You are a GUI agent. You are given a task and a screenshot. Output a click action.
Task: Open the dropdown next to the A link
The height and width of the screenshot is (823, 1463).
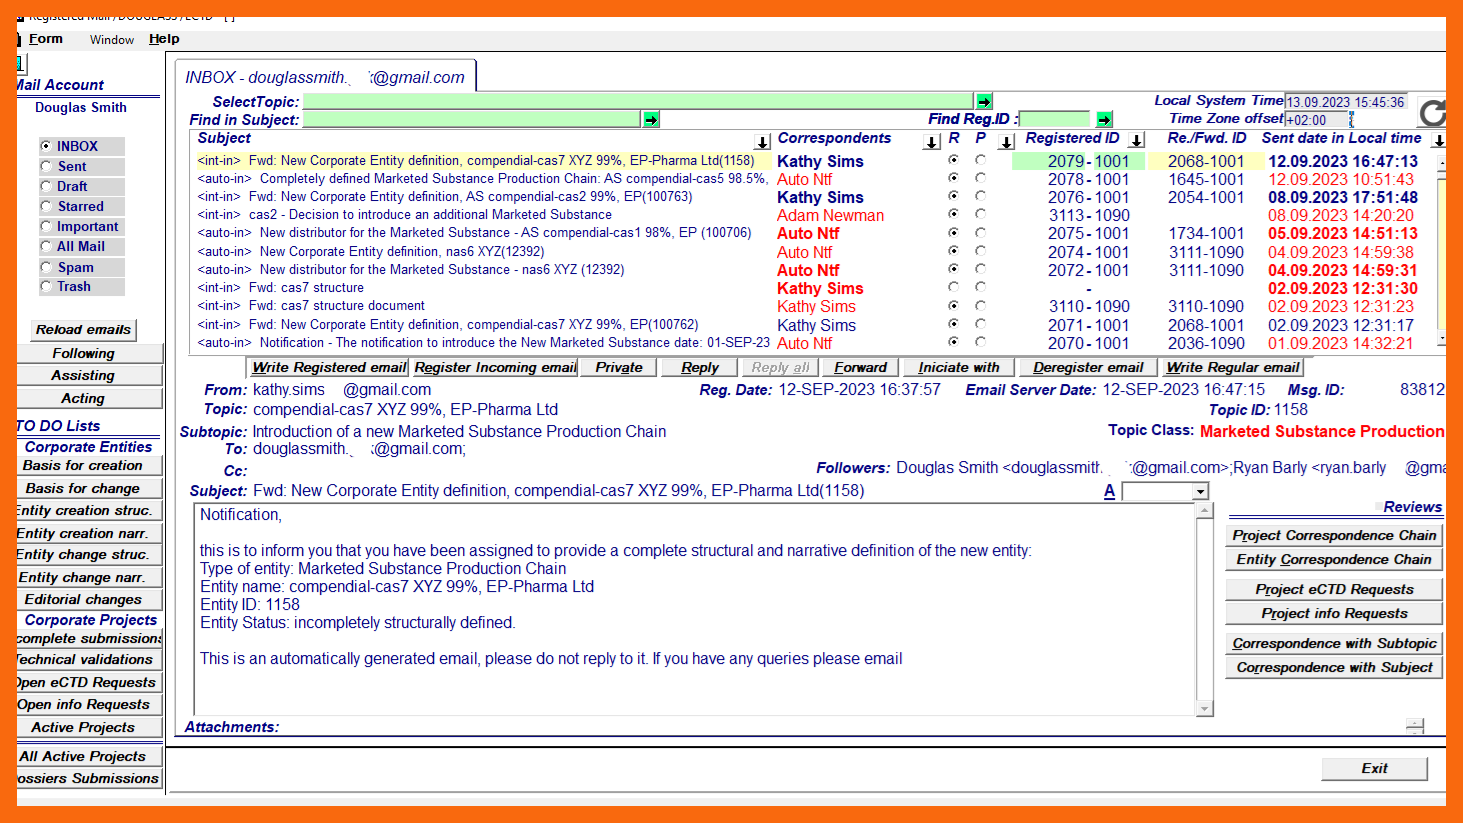point(1200,491)
